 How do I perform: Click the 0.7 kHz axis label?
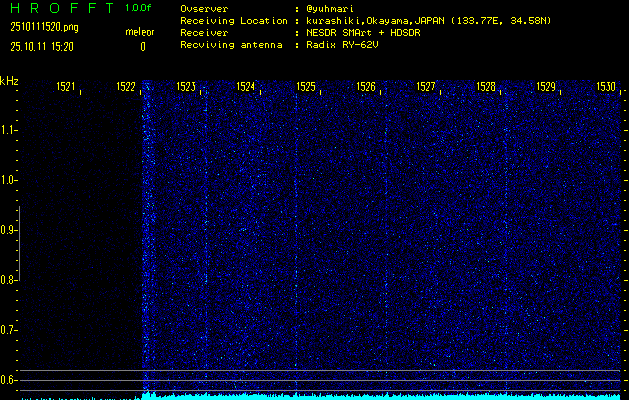coord(9,331)
